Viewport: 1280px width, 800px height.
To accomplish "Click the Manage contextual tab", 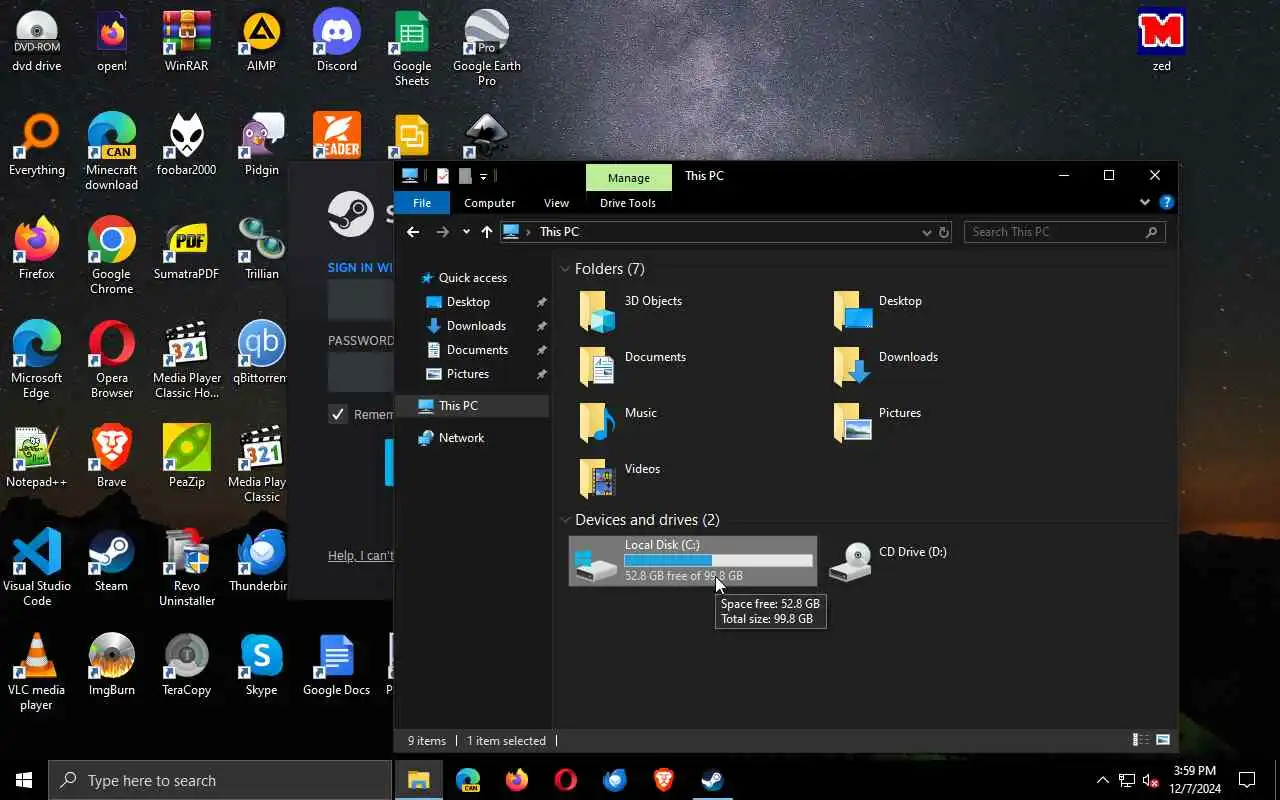I will pyautogui.click(x=629, y=177).
